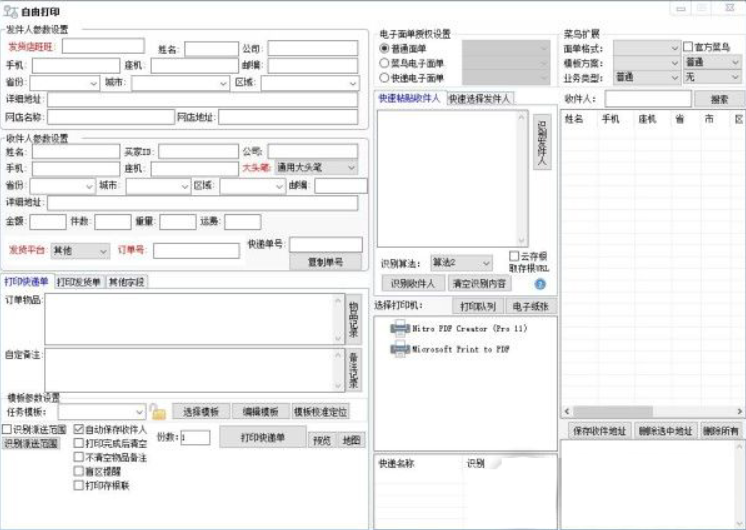The height and width of the screenshot is (530, 746).
Task: Click the 选择模板 button
Action: [x=201, y=412]
